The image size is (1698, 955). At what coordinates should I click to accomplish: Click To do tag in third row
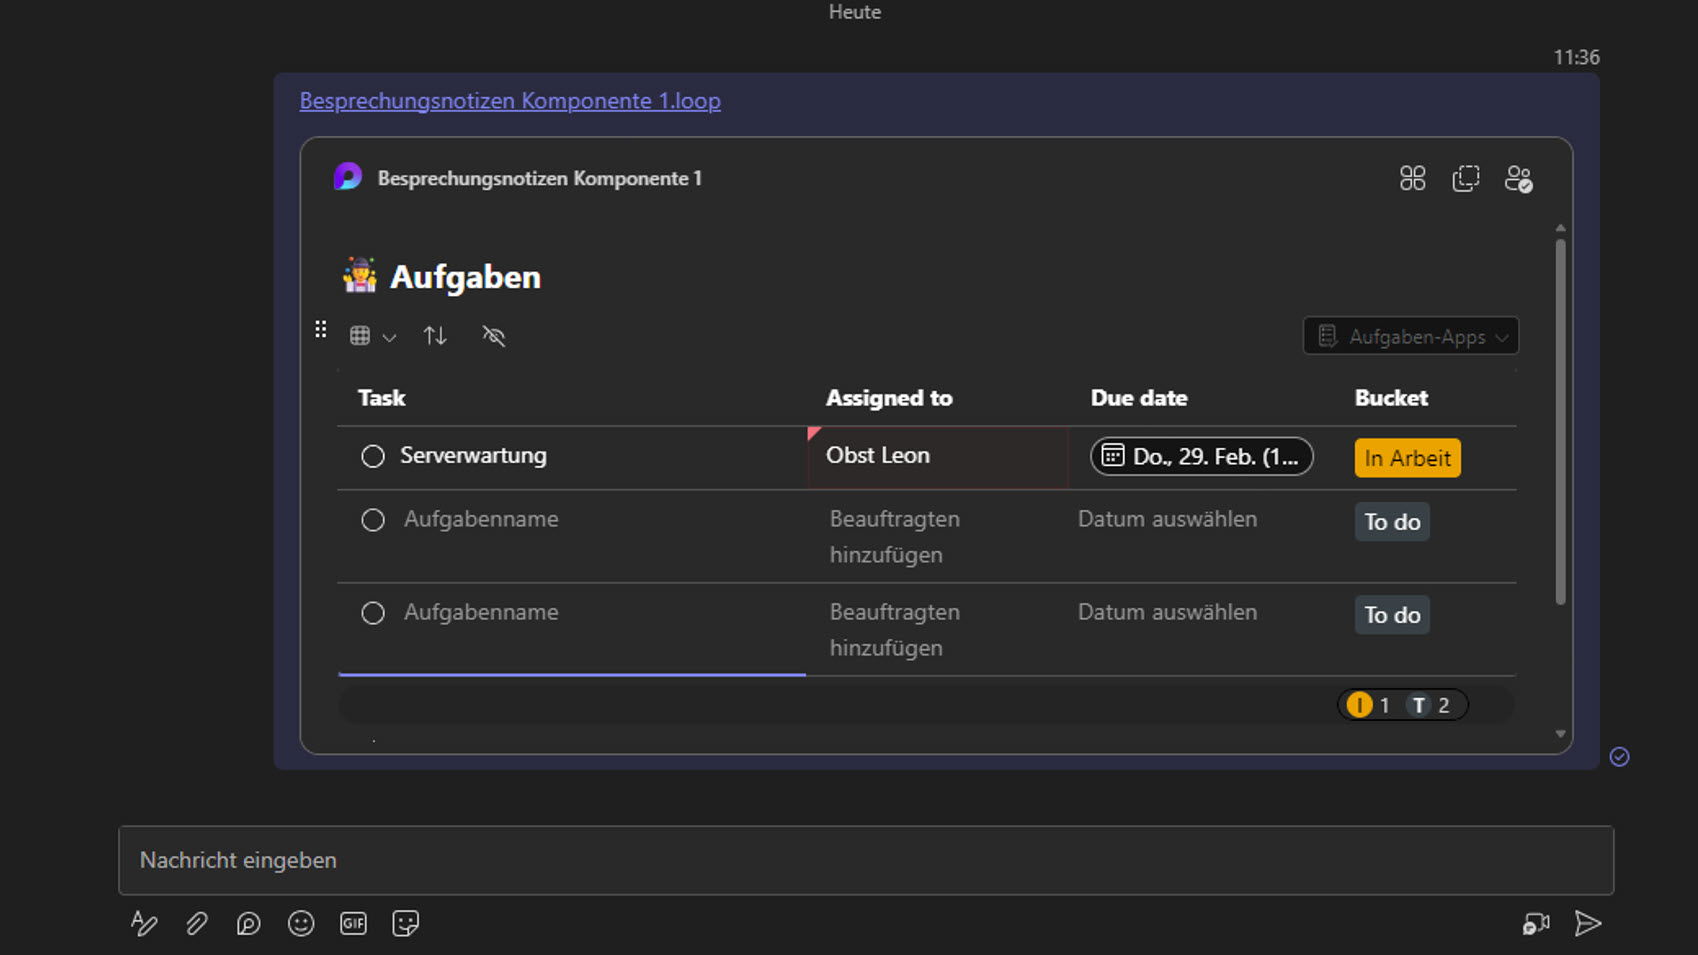click(x=1392, y=615)
